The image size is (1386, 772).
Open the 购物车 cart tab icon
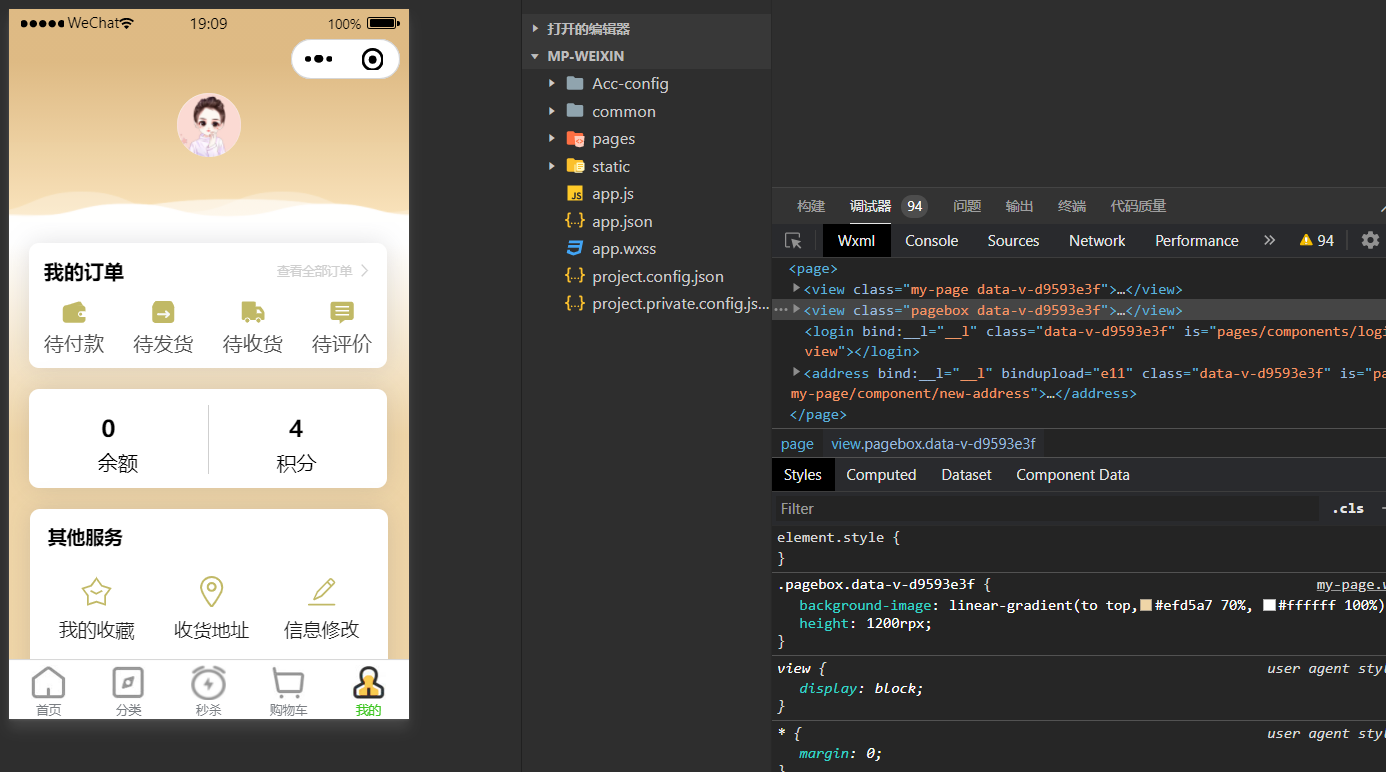point(288,684)
